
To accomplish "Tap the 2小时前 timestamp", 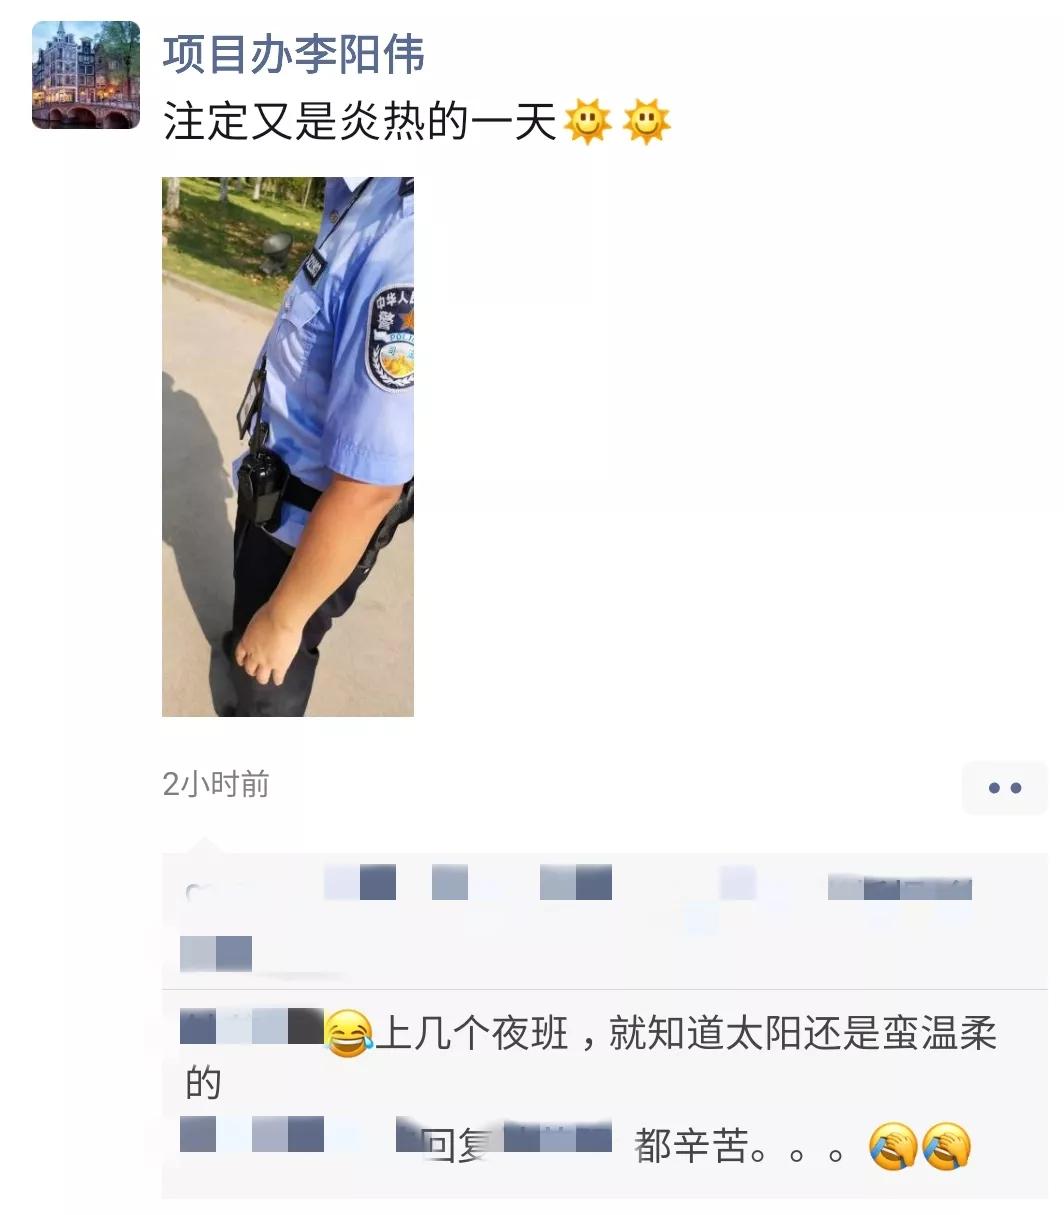I will (216, 784).
